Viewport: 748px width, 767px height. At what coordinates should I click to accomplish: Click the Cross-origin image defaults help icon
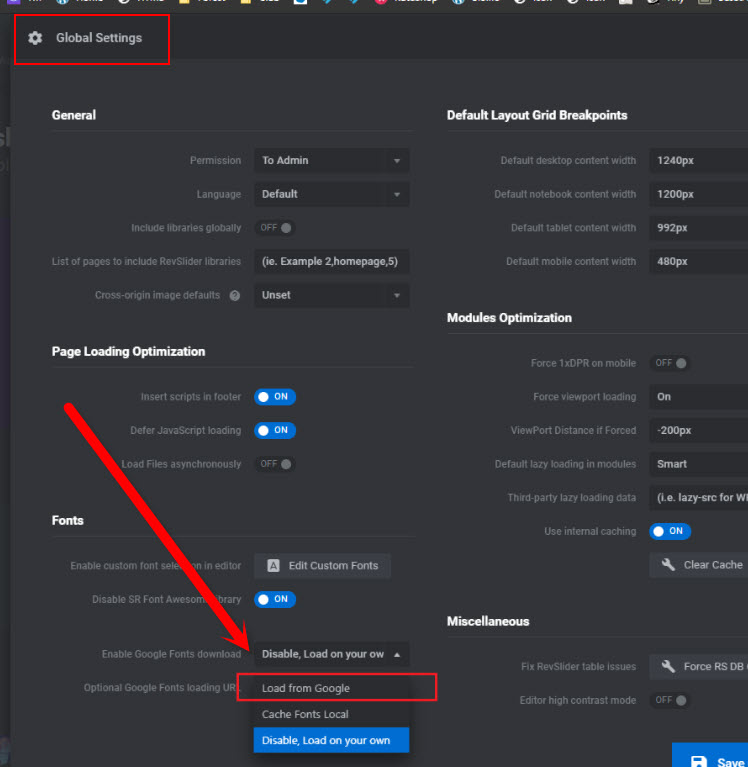(x=235, y=295)
